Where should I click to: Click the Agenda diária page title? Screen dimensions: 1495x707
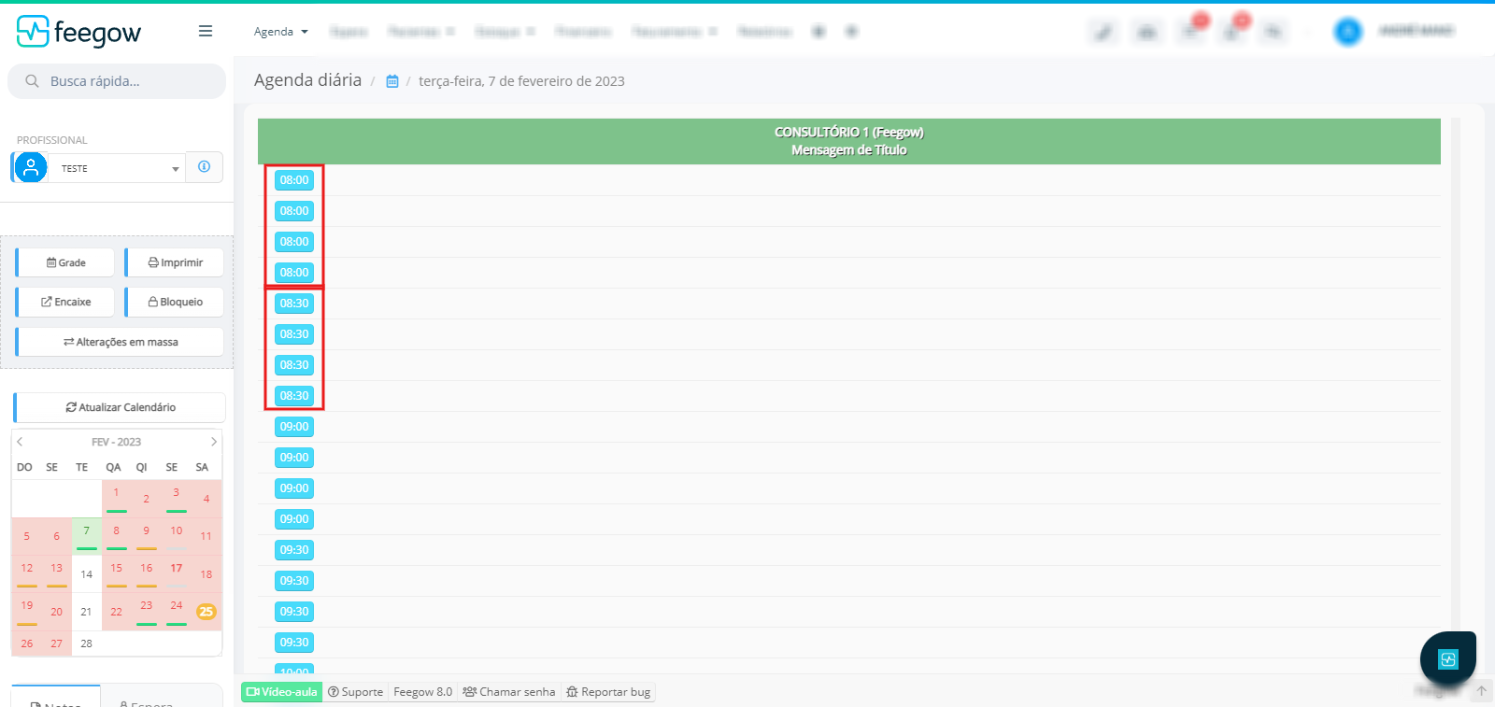point(308,80)
